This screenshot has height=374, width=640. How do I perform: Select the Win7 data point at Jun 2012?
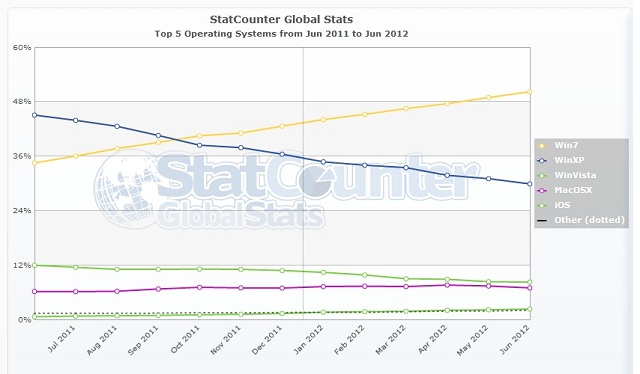529,92
